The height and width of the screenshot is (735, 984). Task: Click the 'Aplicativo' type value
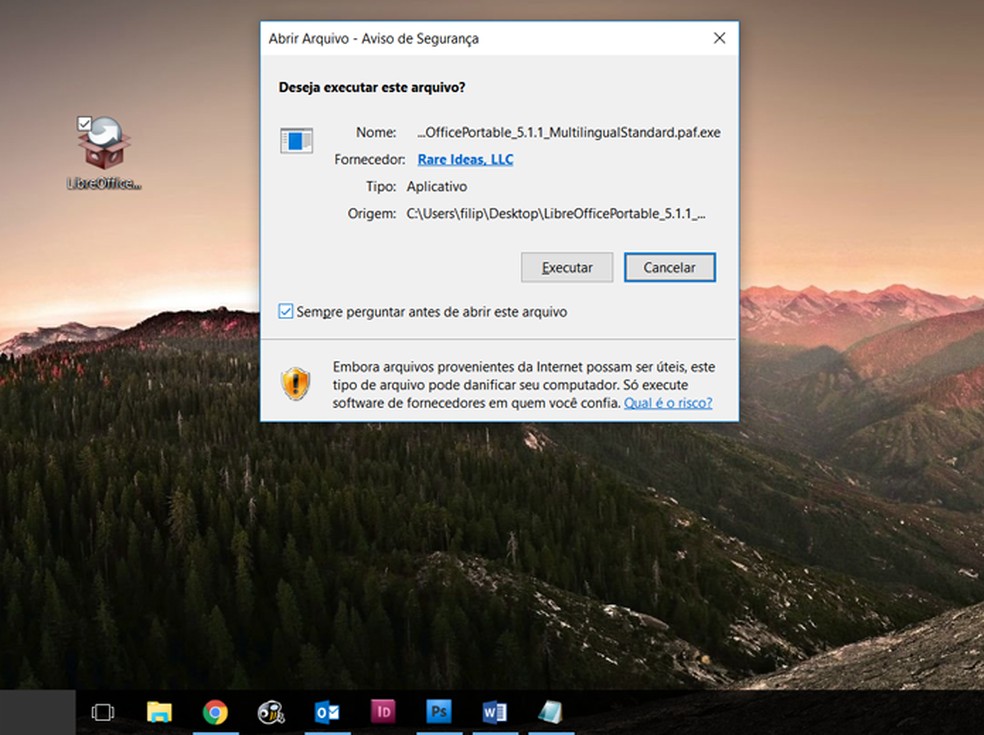(437, 186)
